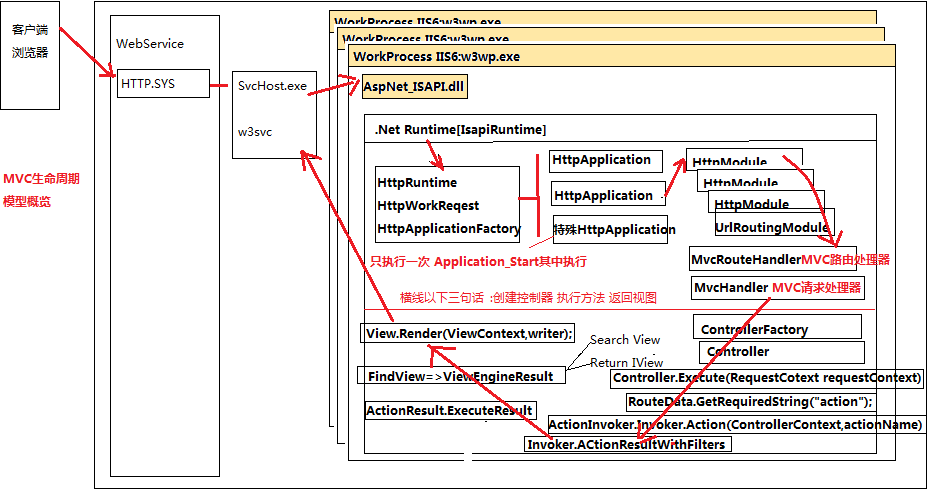Viewport: 932px width, 494px height.
Task: Select the red 模型概览 text
Action: click(27, 202)
